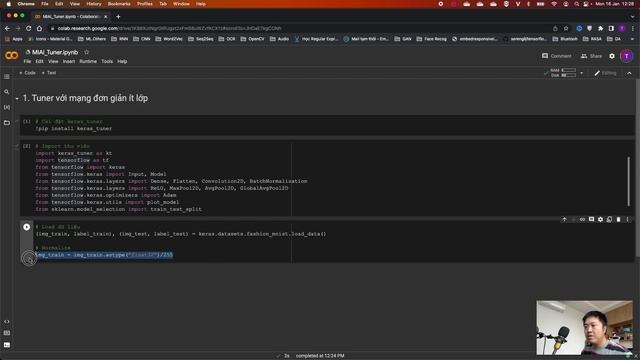Screen dimensions: 640x360
Task: Click the imports cell vertical scrollbar
Action: point(629,181)
